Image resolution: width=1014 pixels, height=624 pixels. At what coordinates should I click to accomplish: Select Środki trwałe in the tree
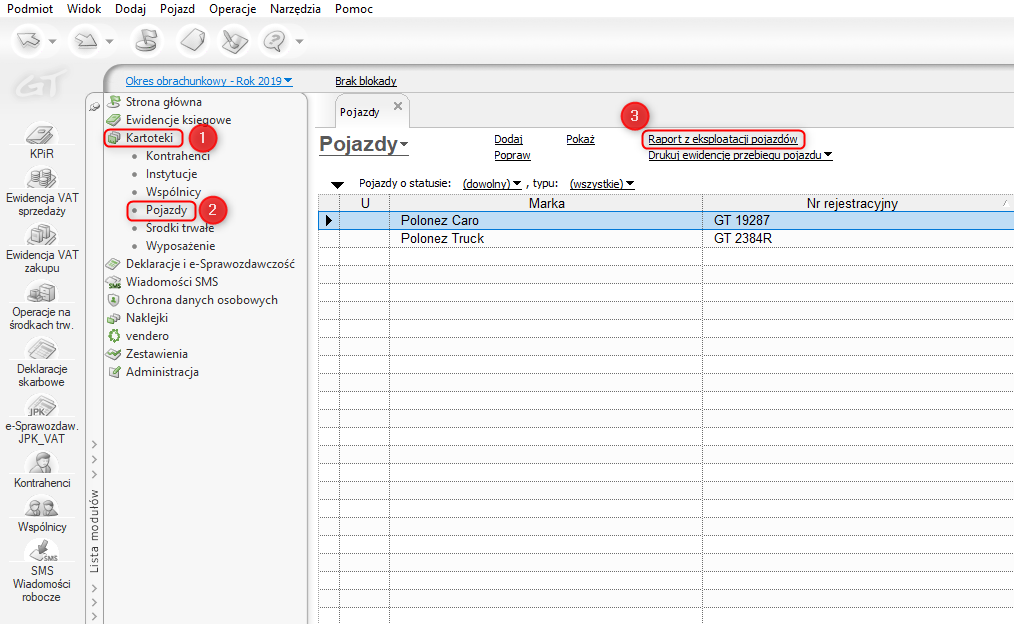[180, 228]
